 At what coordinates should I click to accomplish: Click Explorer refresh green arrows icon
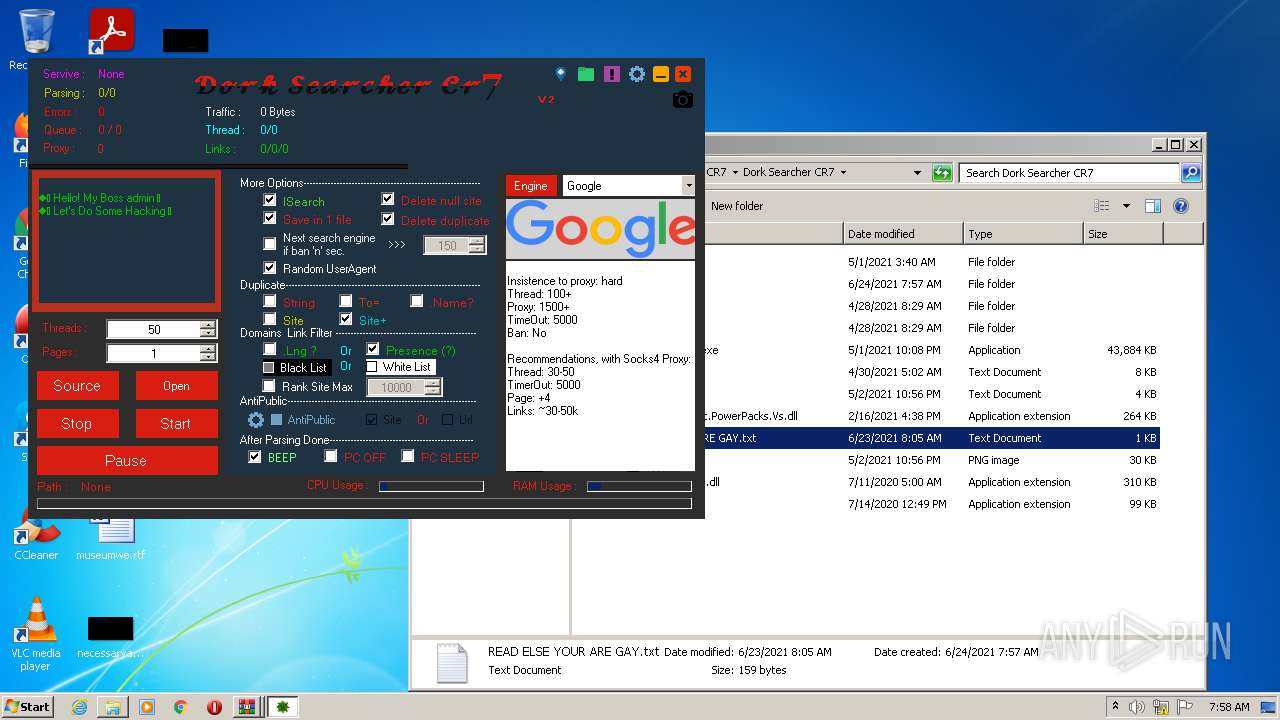pyautogui.click(x=942, y=173)
